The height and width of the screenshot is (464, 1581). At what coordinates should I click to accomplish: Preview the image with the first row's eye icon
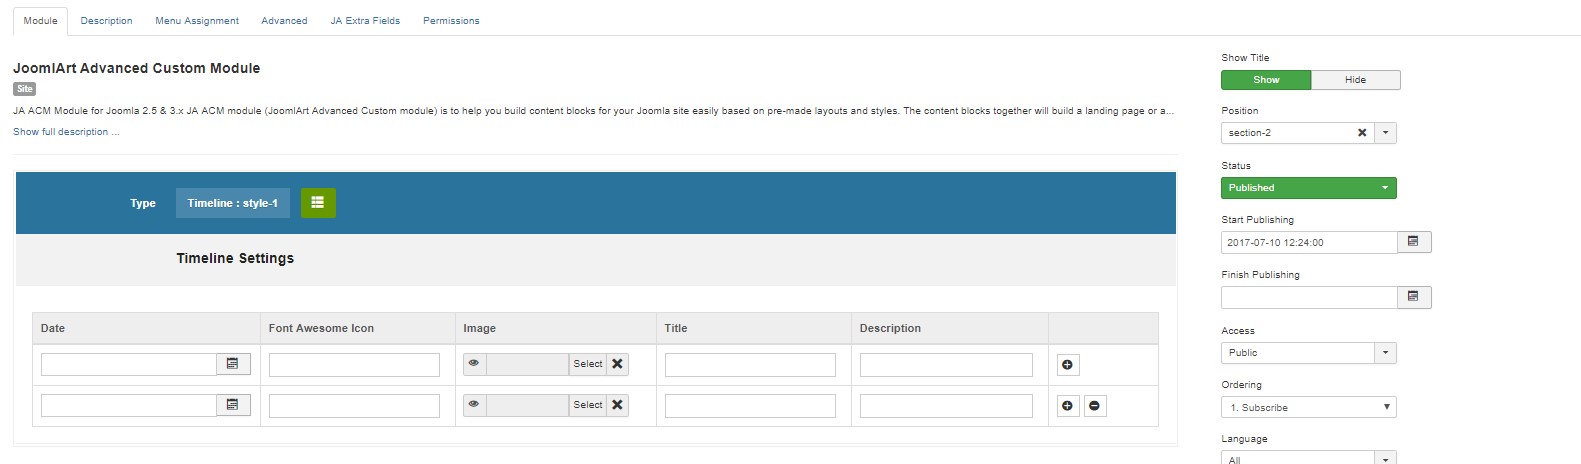[x=474, y=364]
